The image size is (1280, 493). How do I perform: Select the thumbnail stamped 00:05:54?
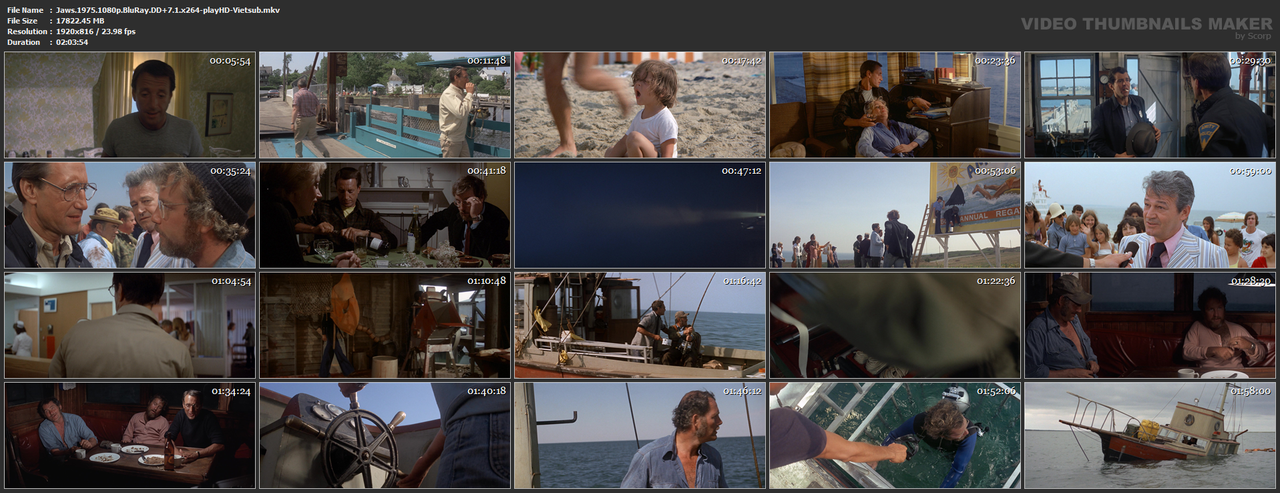pyautogui.click(x=130, y=105)
